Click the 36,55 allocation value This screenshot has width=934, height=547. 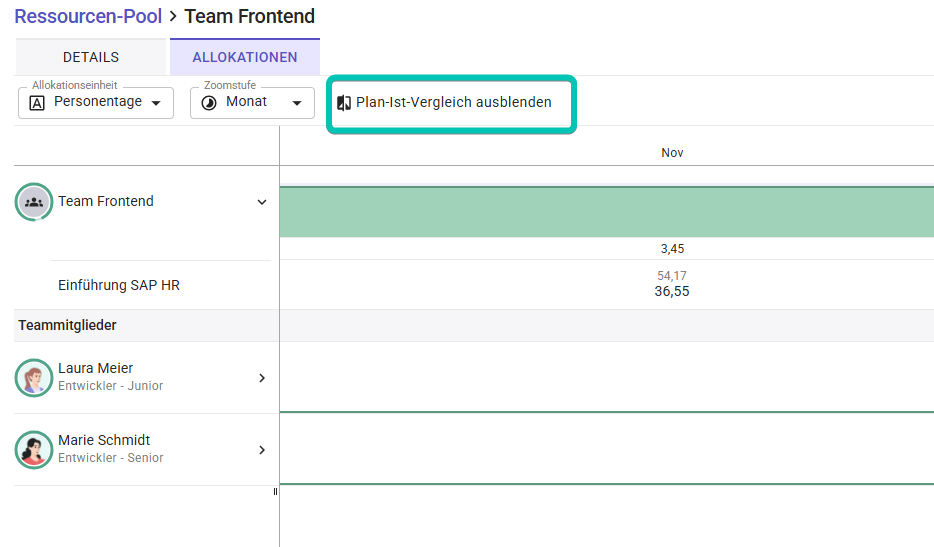coord(672,292)
